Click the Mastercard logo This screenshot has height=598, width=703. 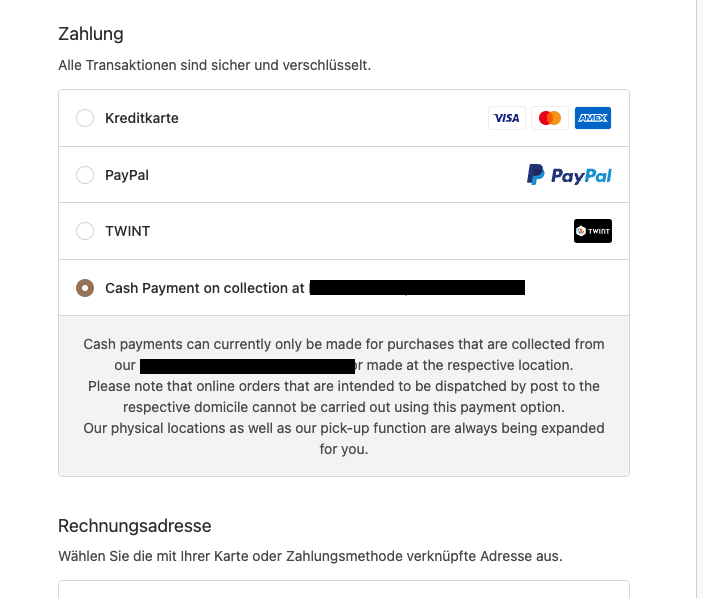point(550,118)
